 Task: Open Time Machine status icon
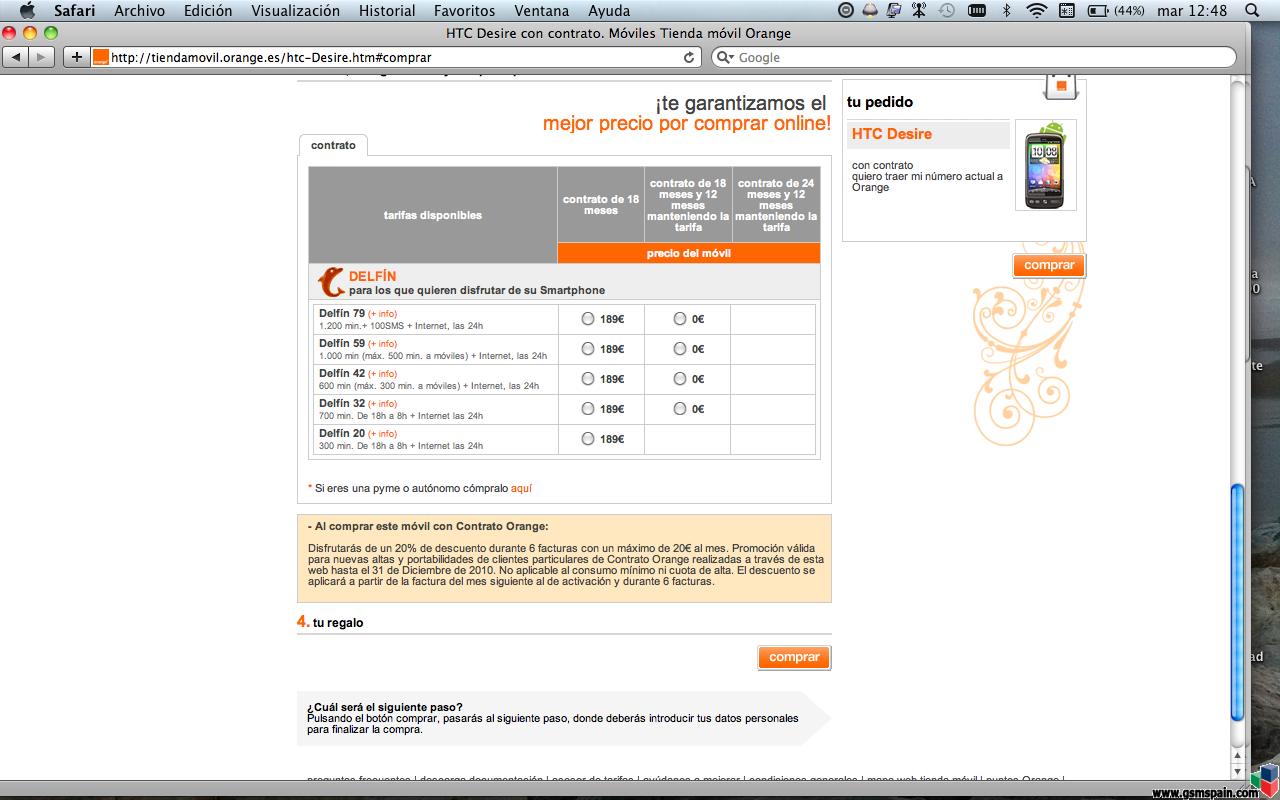click(x=946, y=11)
